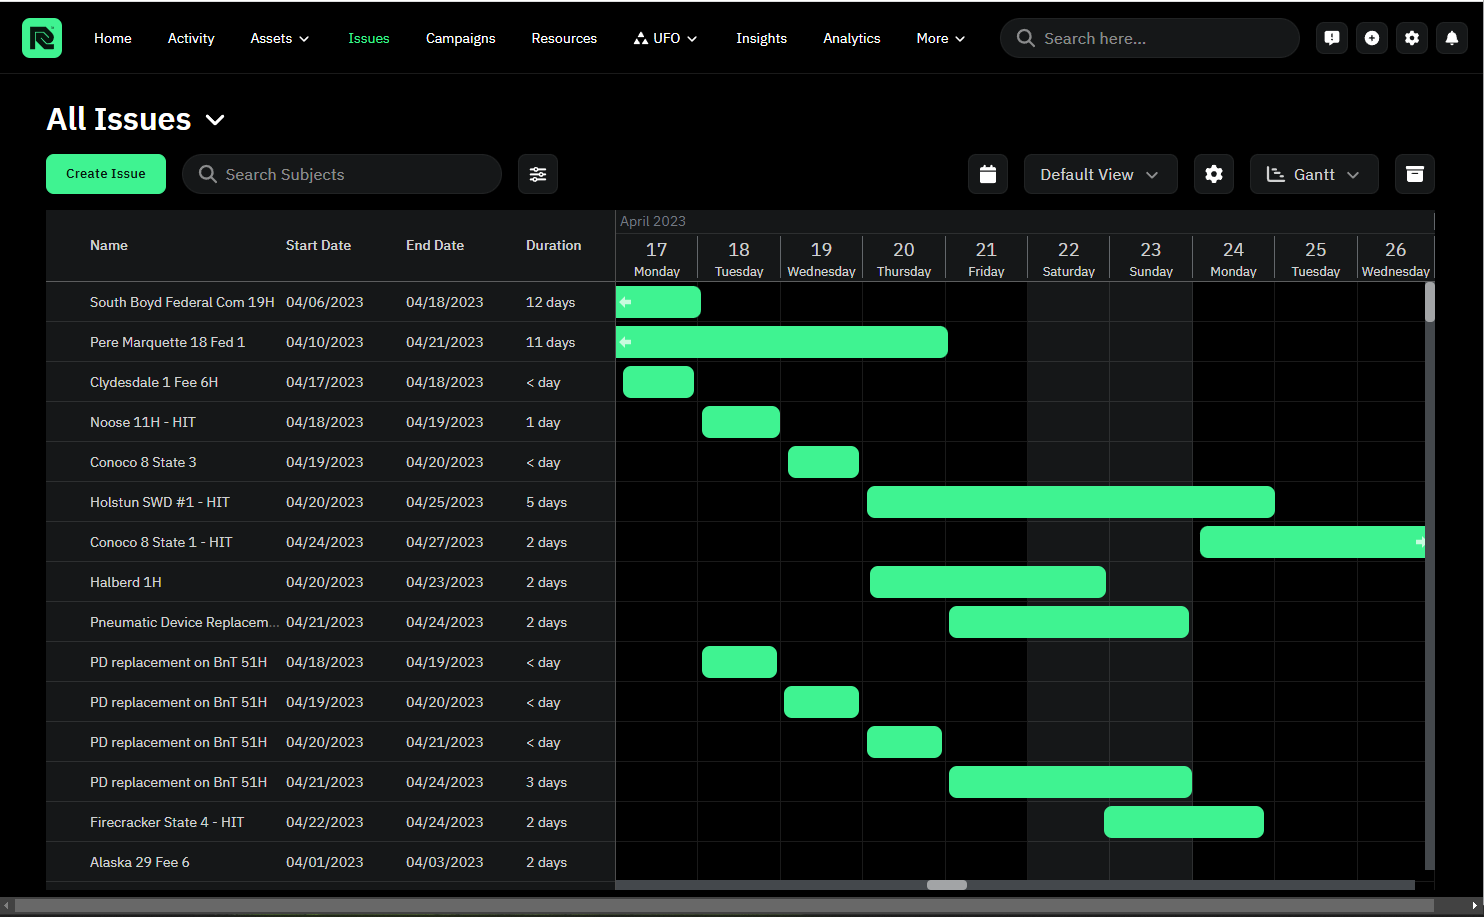Click the Gantt horizontal scrollbar thumb
The height and width of the screenshot is (917, 1484).
pos(947,885)
